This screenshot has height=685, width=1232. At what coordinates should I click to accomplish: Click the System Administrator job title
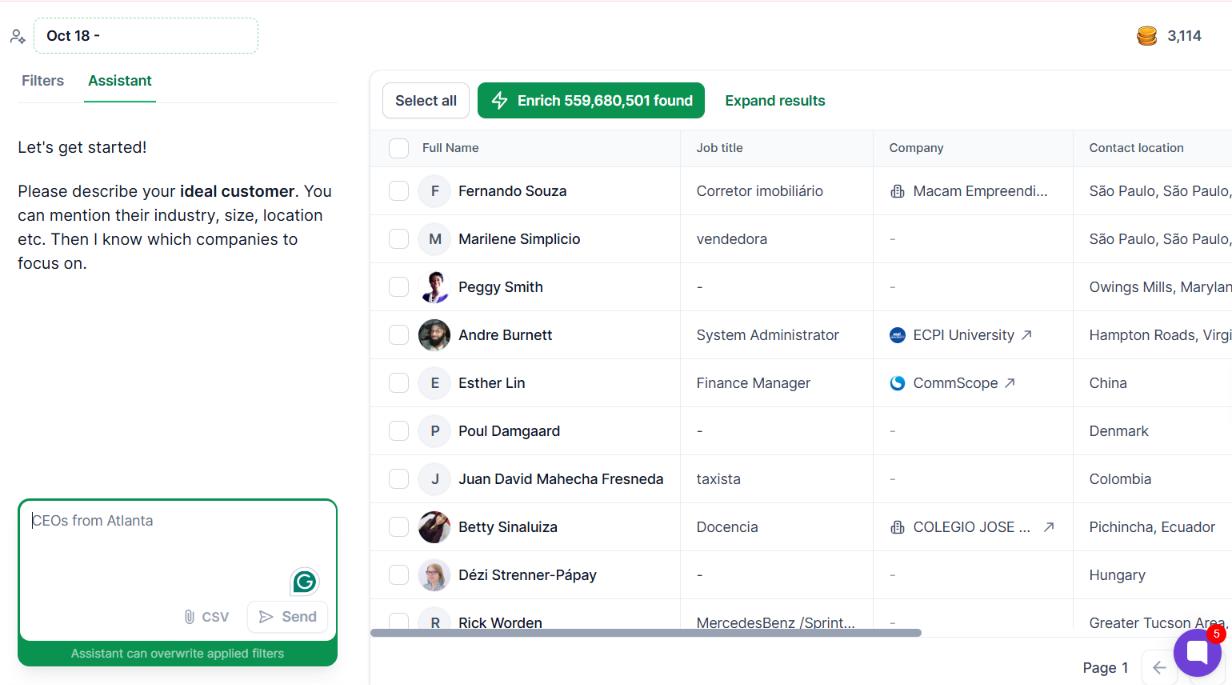pos(768,335)
